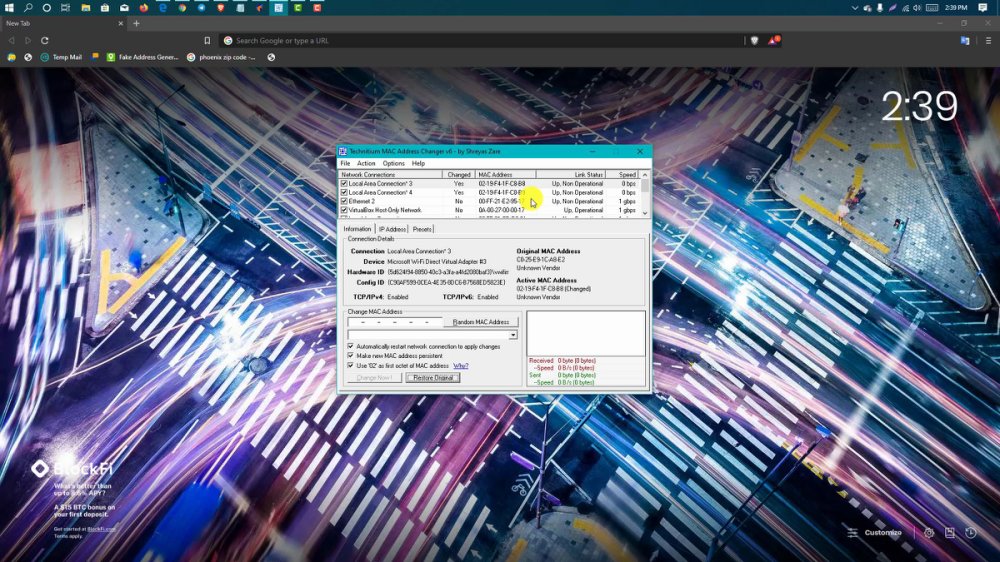
Task: Open Brave Shields lion icon
Action: coord(754,40)
